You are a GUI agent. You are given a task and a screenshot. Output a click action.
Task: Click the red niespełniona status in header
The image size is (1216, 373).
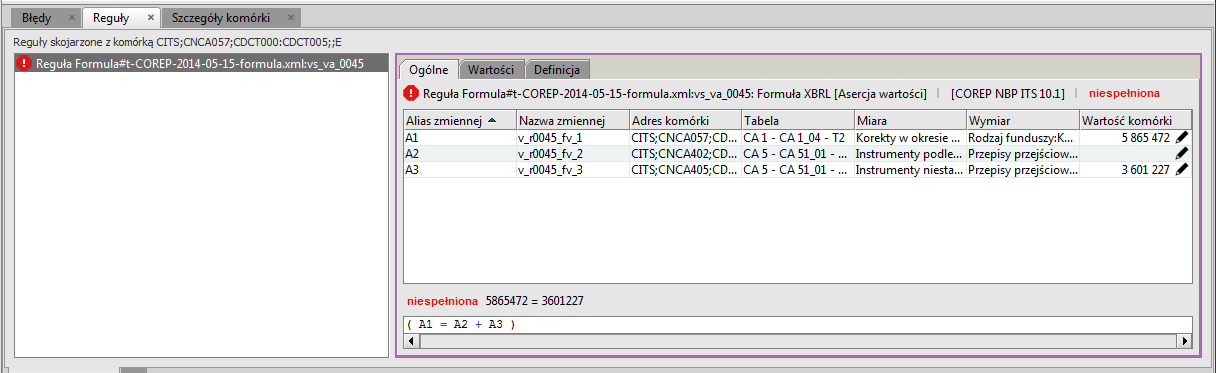click(x=1124, y=93)
